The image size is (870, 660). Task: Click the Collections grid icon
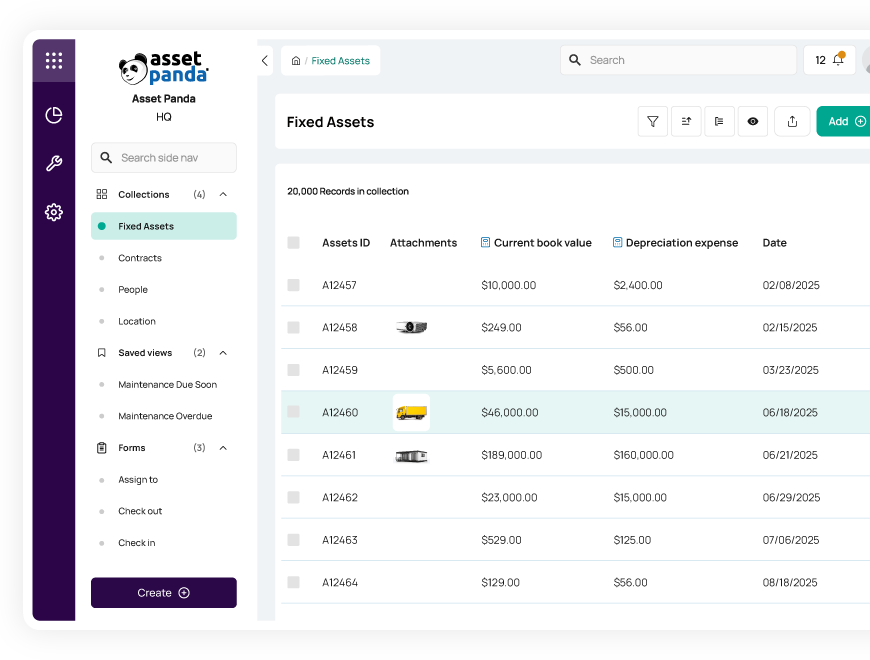(102, 194)
